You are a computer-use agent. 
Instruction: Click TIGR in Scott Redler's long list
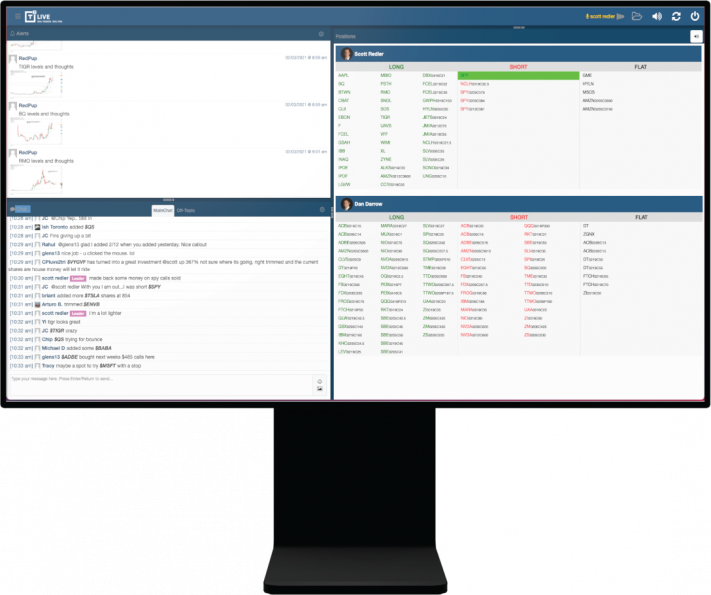(x=385, y=117)
